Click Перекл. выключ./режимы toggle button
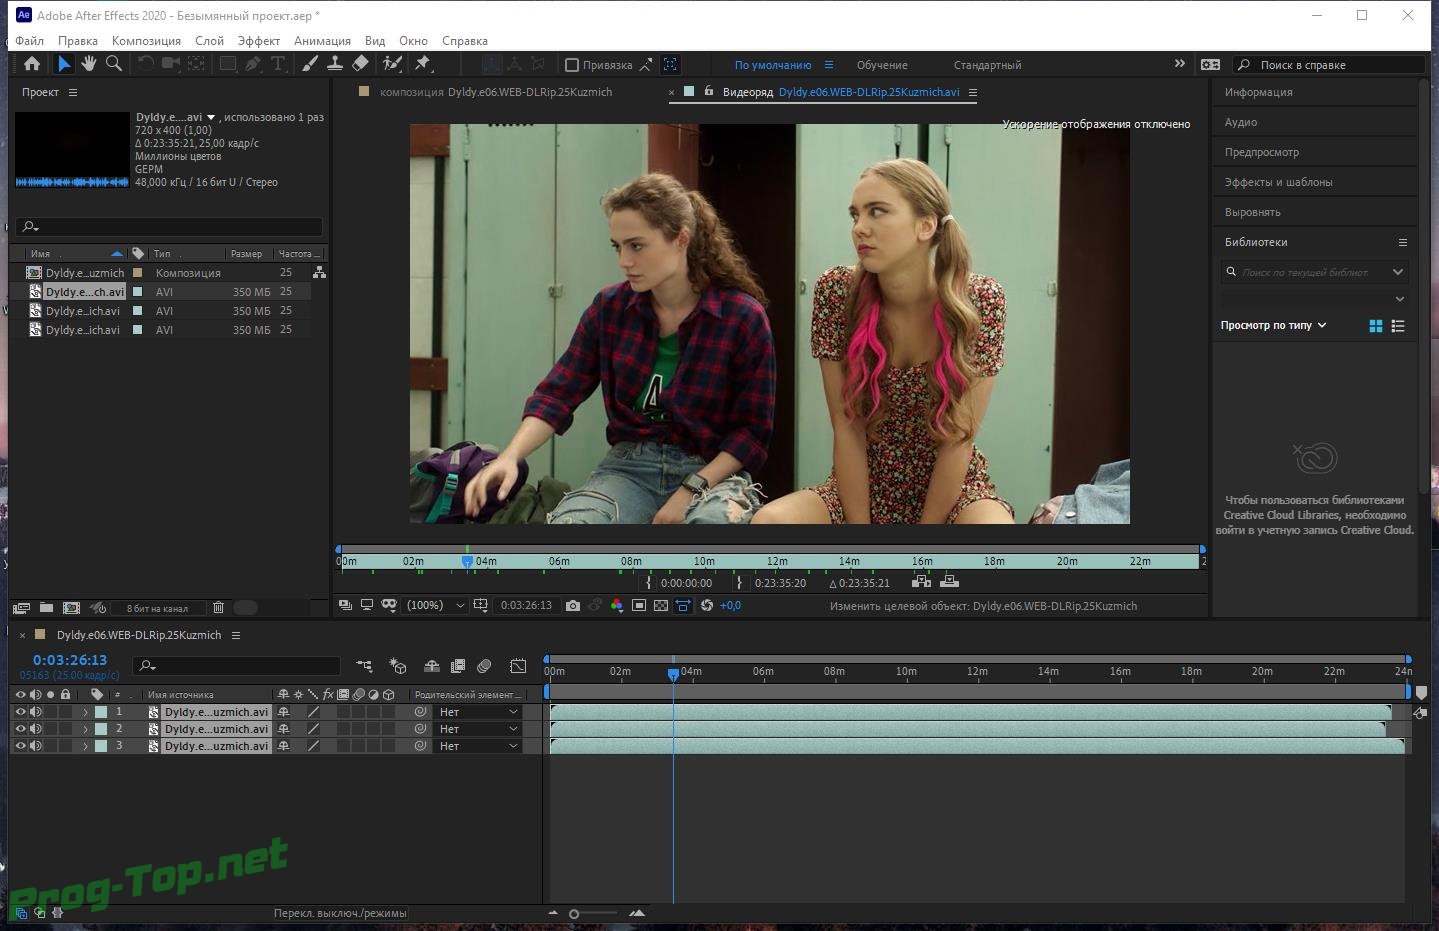Viewport: 1439px width, 931px height. (x=340, y=913)
